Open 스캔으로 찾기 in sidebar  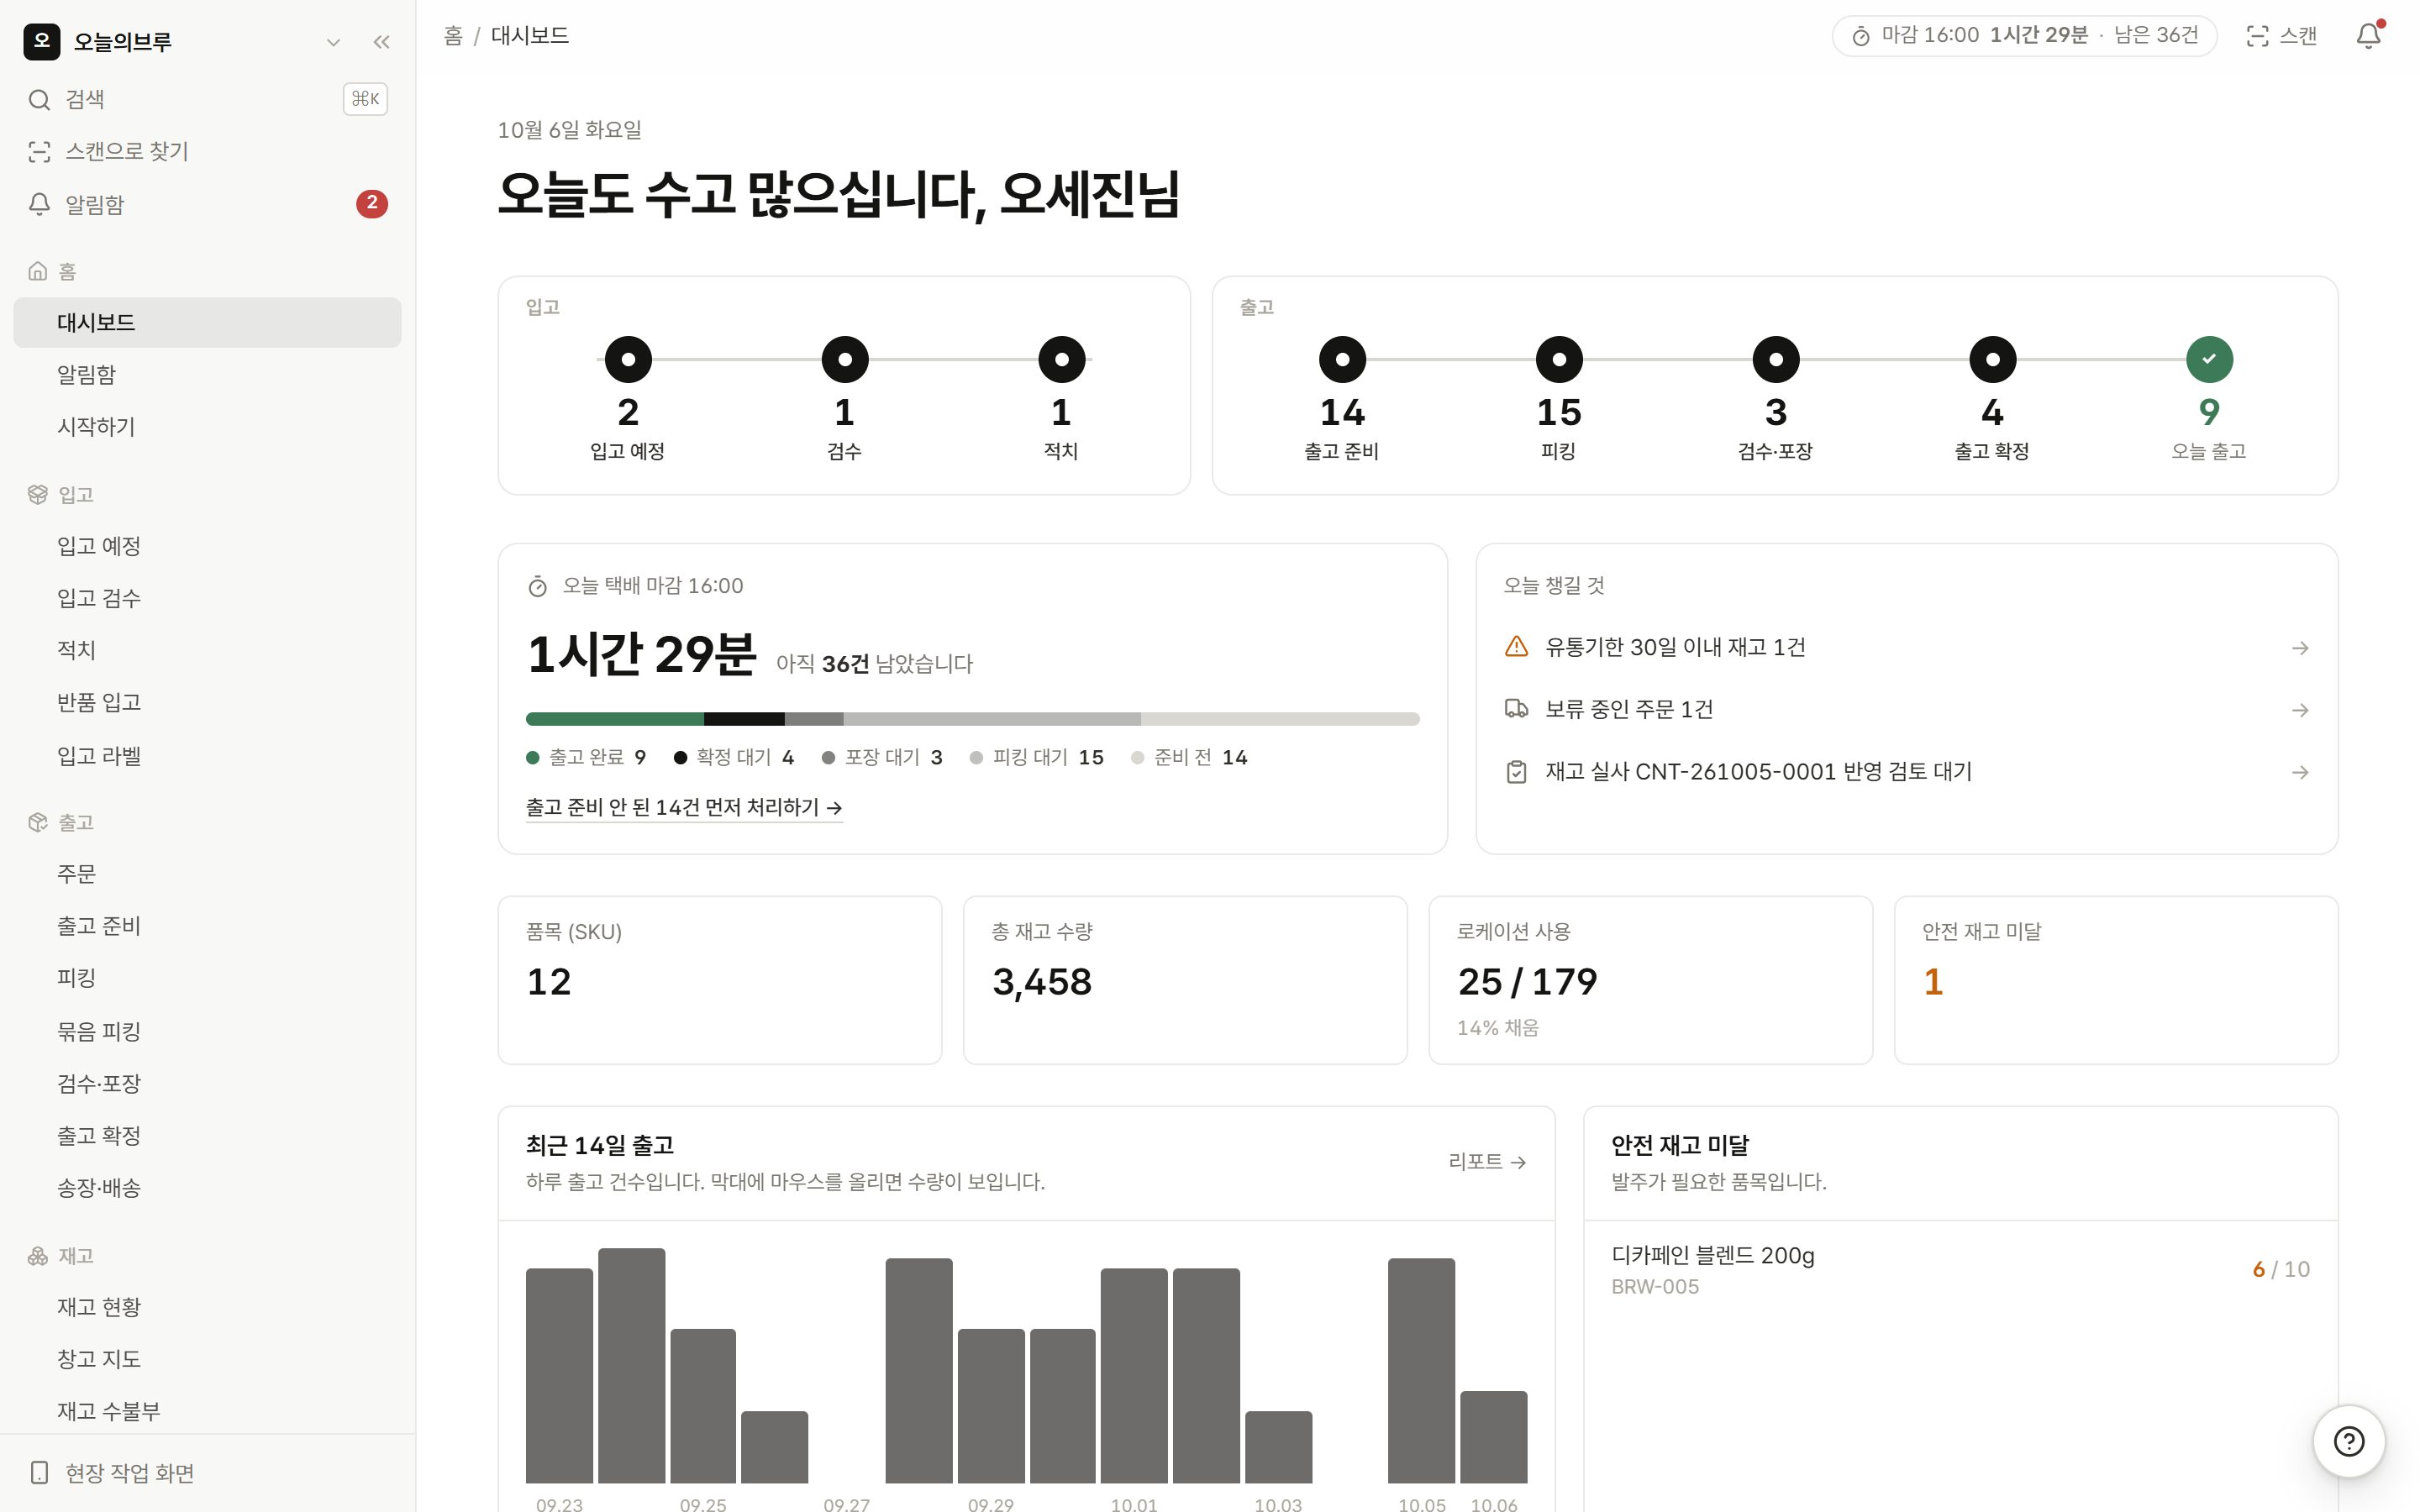click(207, 151)
